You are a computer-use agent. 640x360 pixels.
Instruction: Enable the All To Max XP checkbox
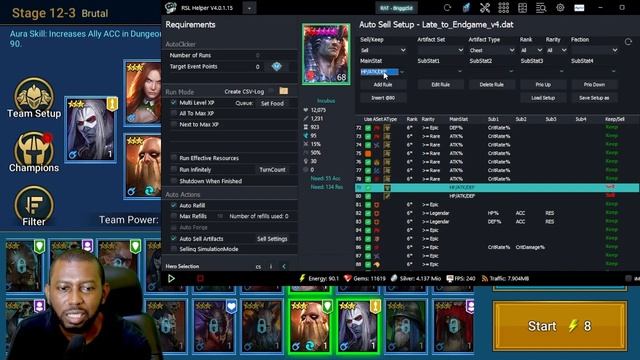[174, 113]
